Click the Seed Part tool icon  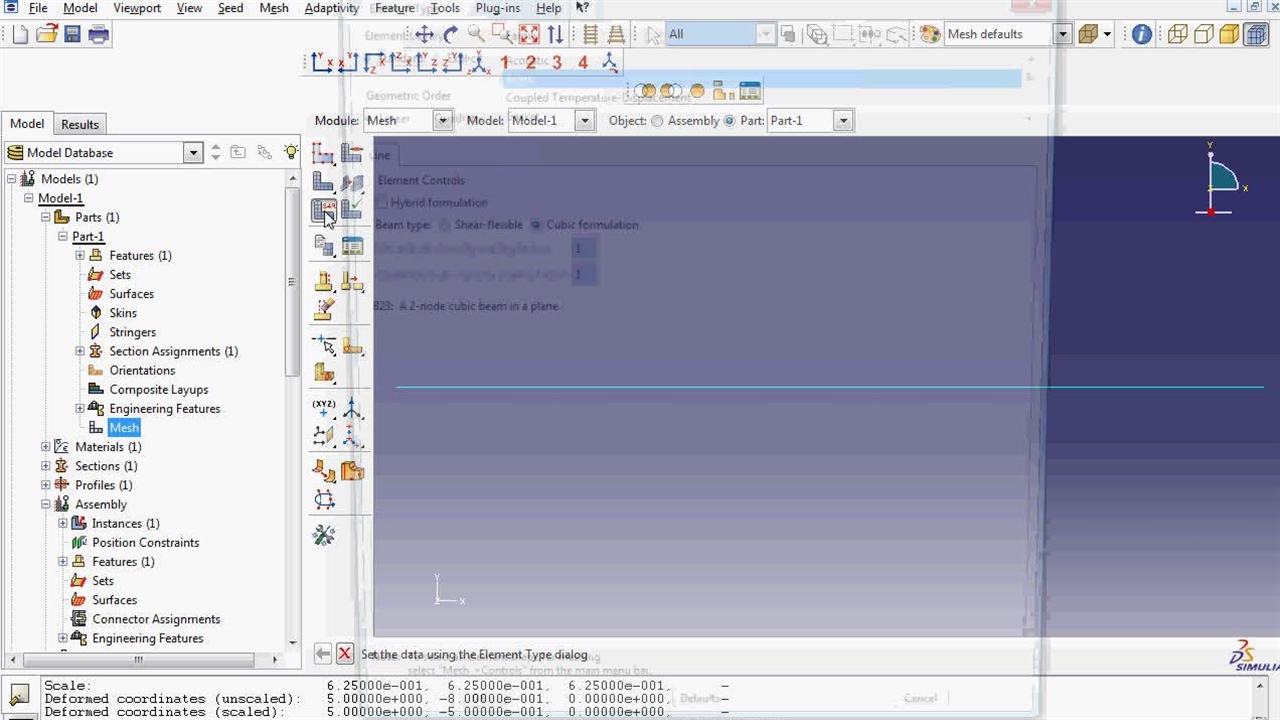pyautogui.click(x=323, y=153)
